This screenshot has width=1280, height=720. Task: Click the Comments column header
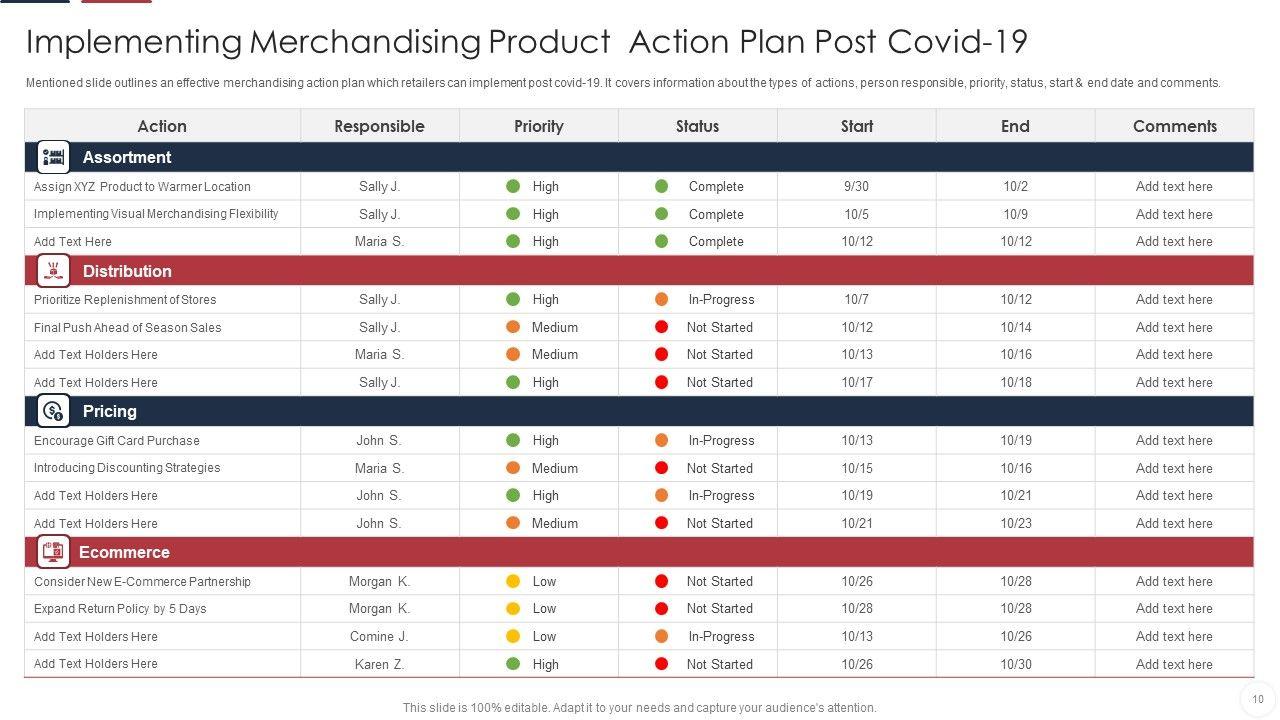pyautogui.click(x=1174, y=126)
